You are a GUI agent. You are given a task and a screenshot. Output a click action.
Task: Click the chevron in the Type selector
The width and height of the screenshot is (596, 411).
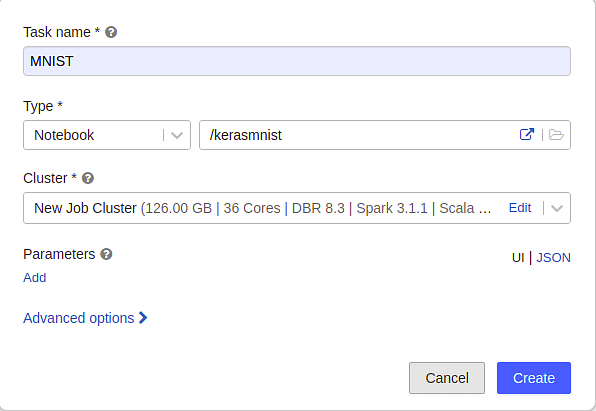point(177,135)
